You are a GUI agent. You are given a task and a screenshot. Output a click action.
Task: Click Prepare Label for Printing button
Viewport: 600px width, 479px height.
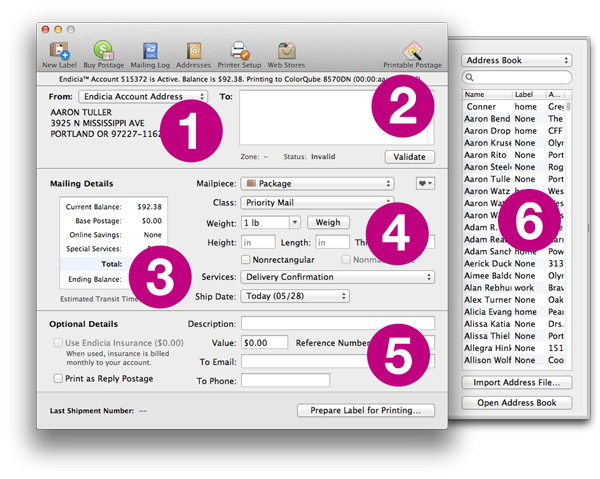click(366, 411)
